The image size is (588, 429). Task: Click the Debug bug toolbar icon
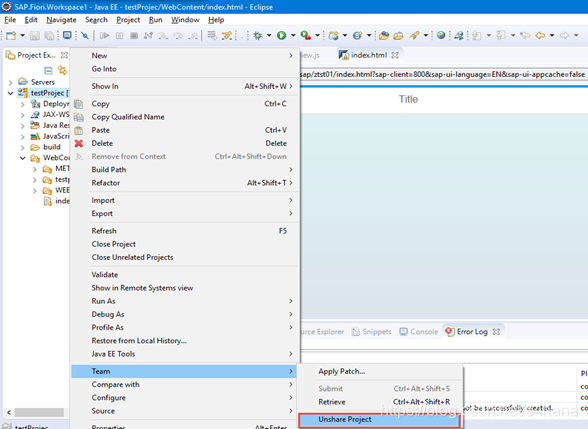(x=258, y=36)
